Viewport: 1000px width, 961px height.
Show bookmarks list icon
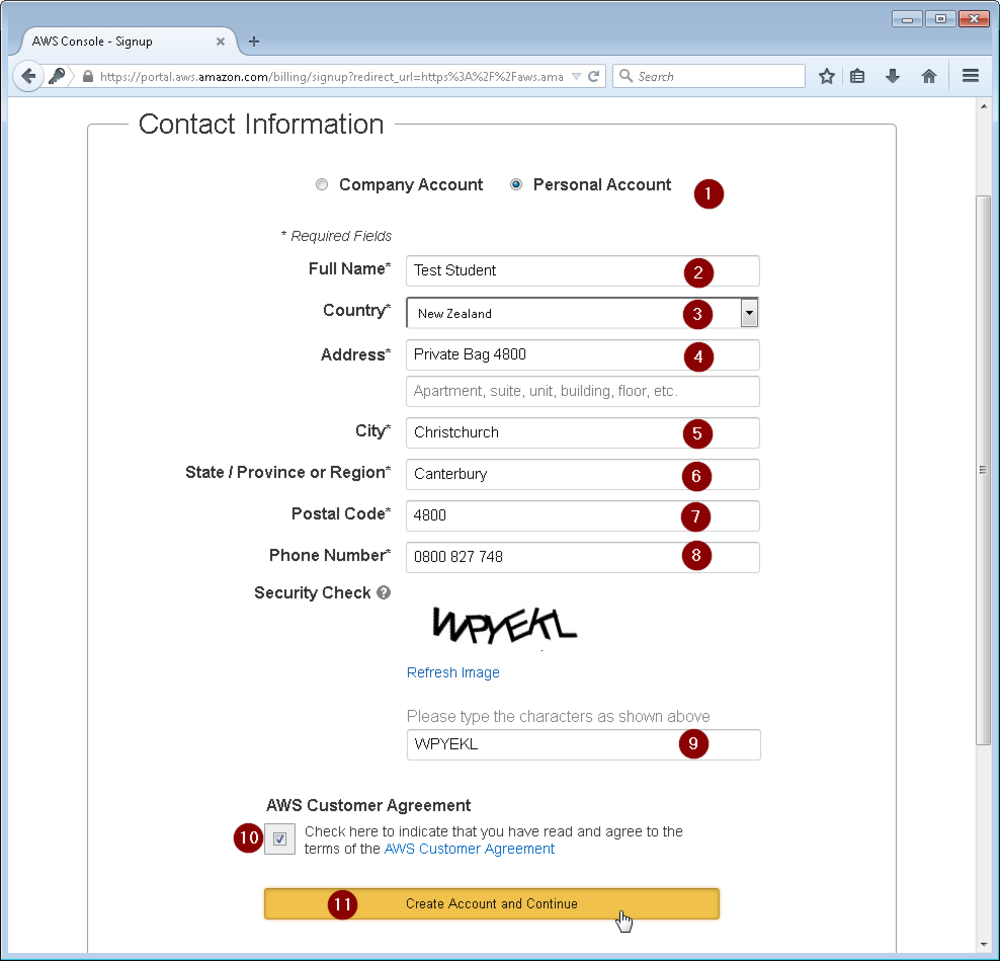point(858,77)
